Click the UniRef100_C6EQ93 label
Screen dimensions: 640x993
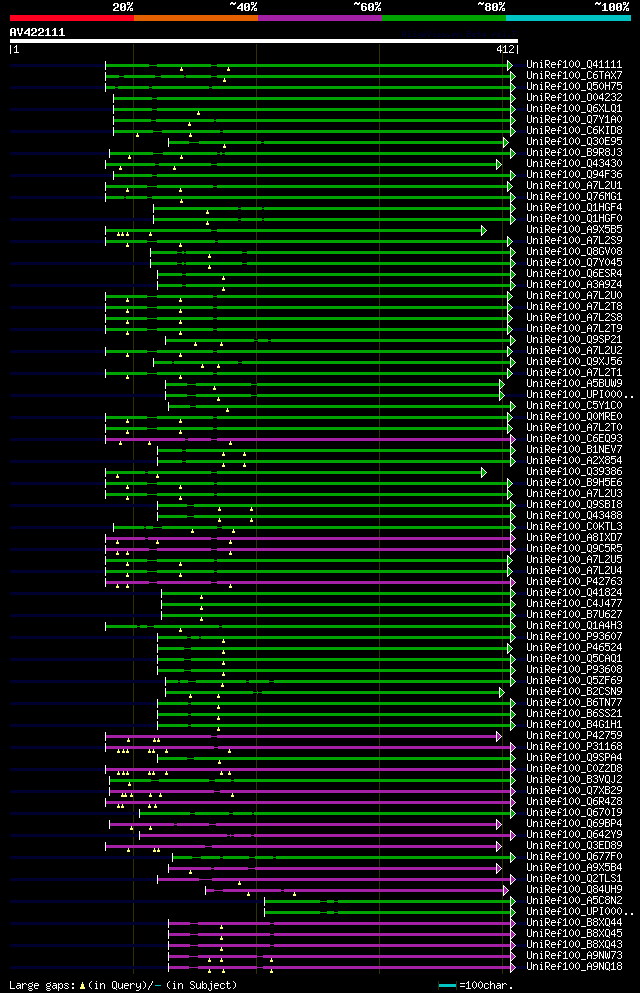pyautogui.click(x=574, y=439)
